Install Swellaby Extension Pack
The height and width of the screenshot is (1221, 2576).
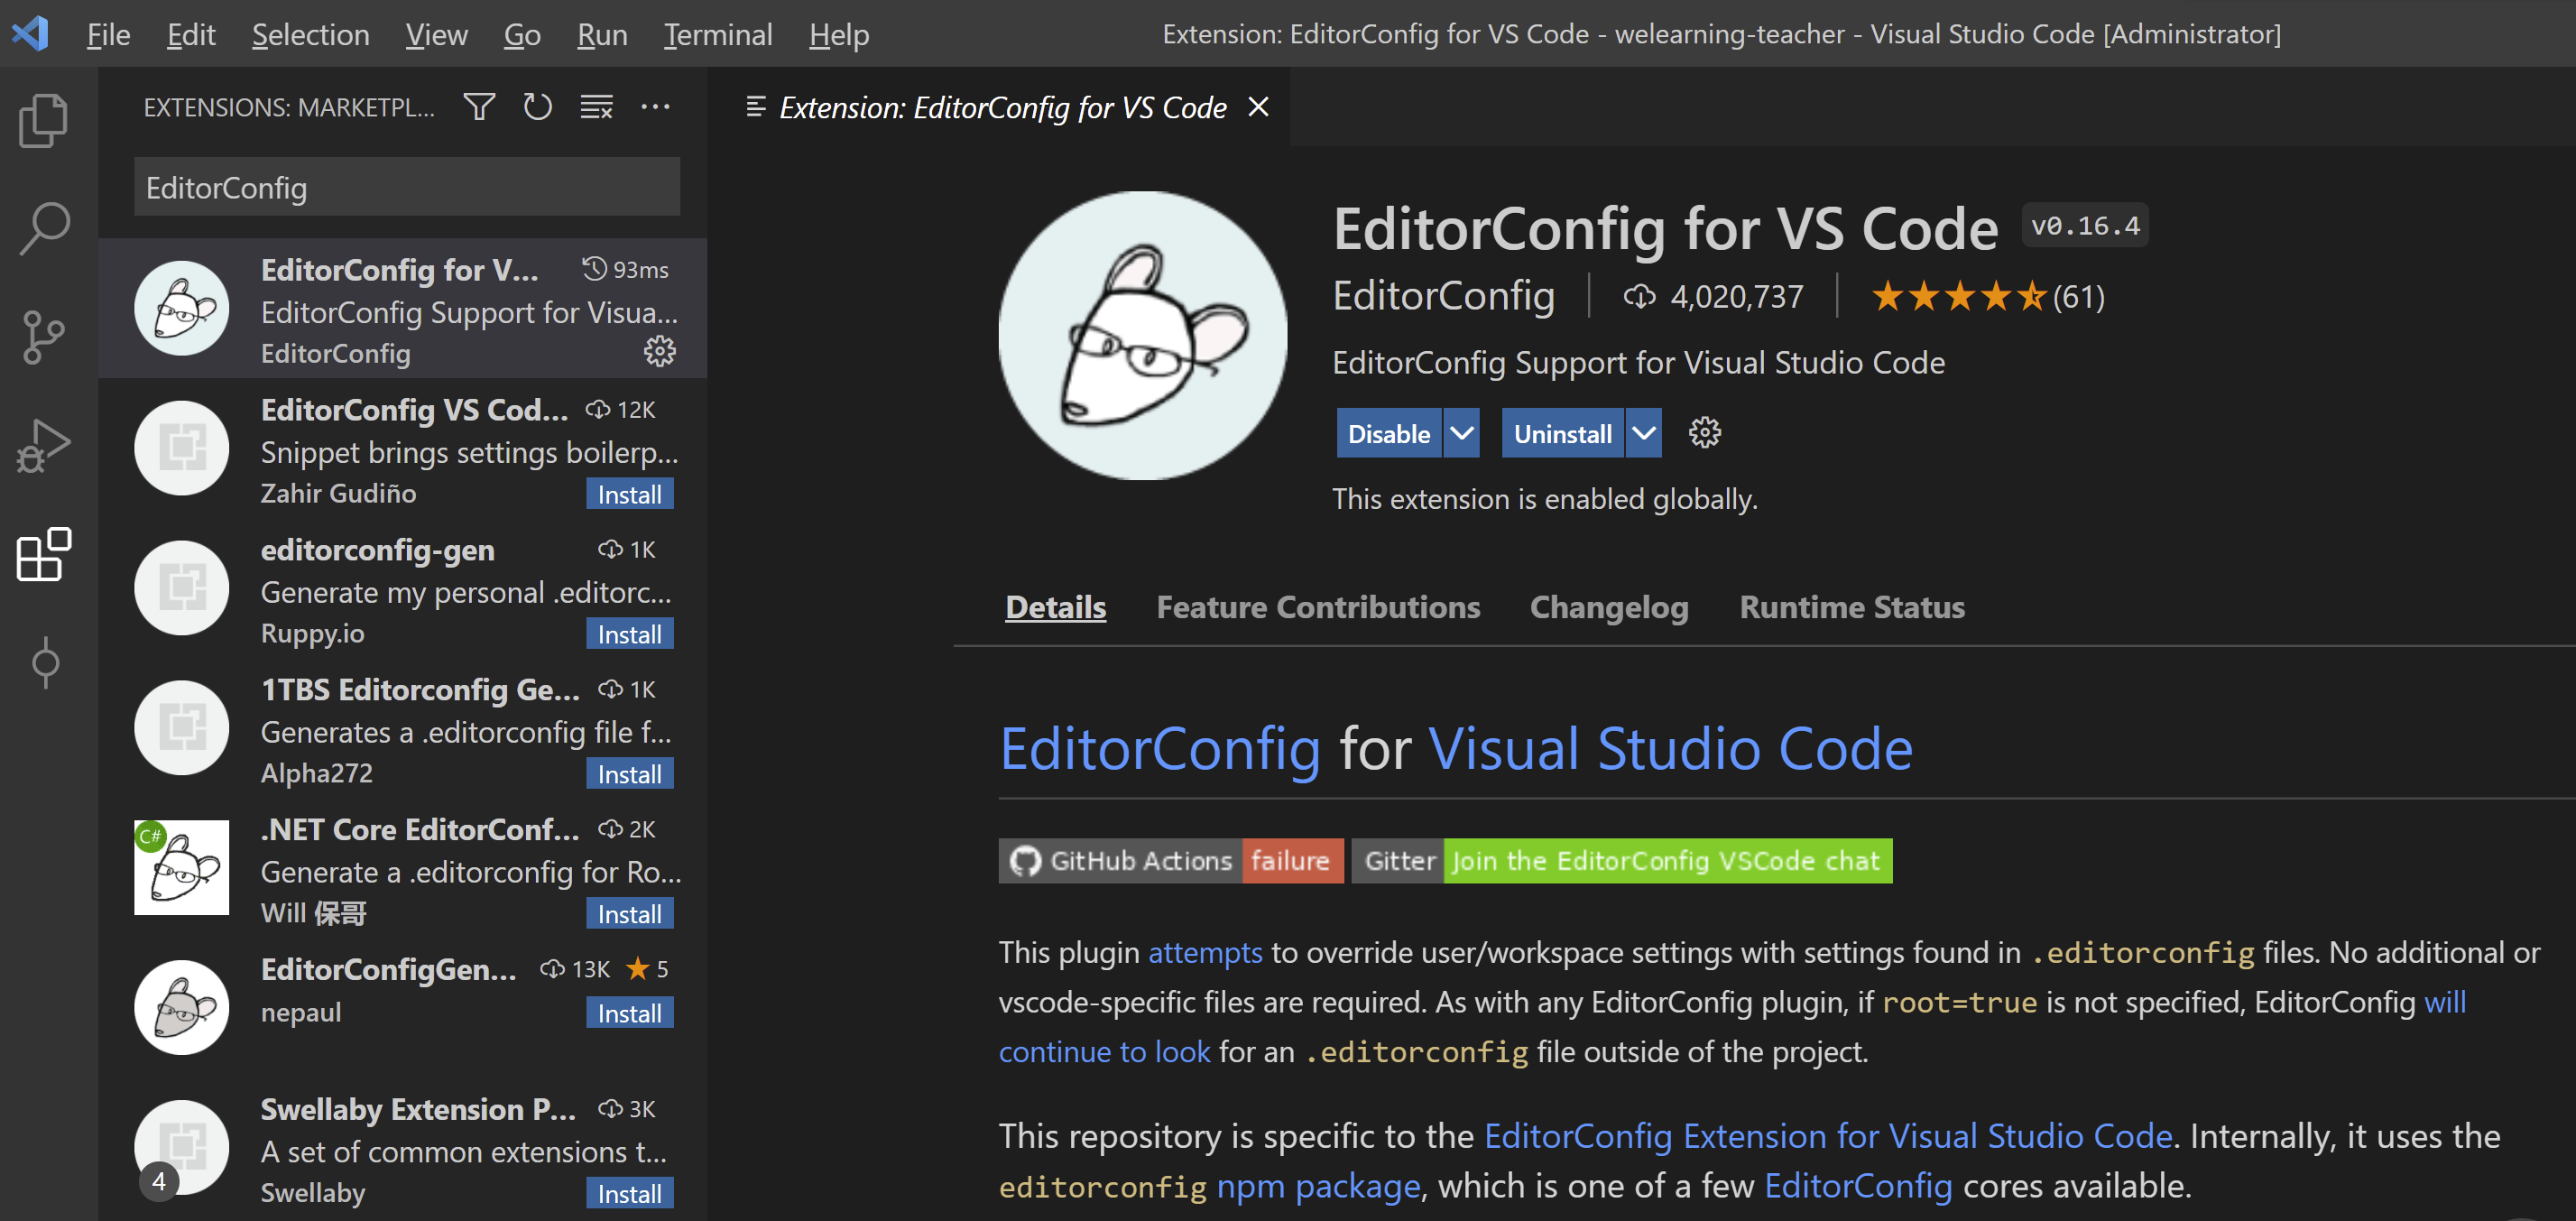coord(629,1193)
